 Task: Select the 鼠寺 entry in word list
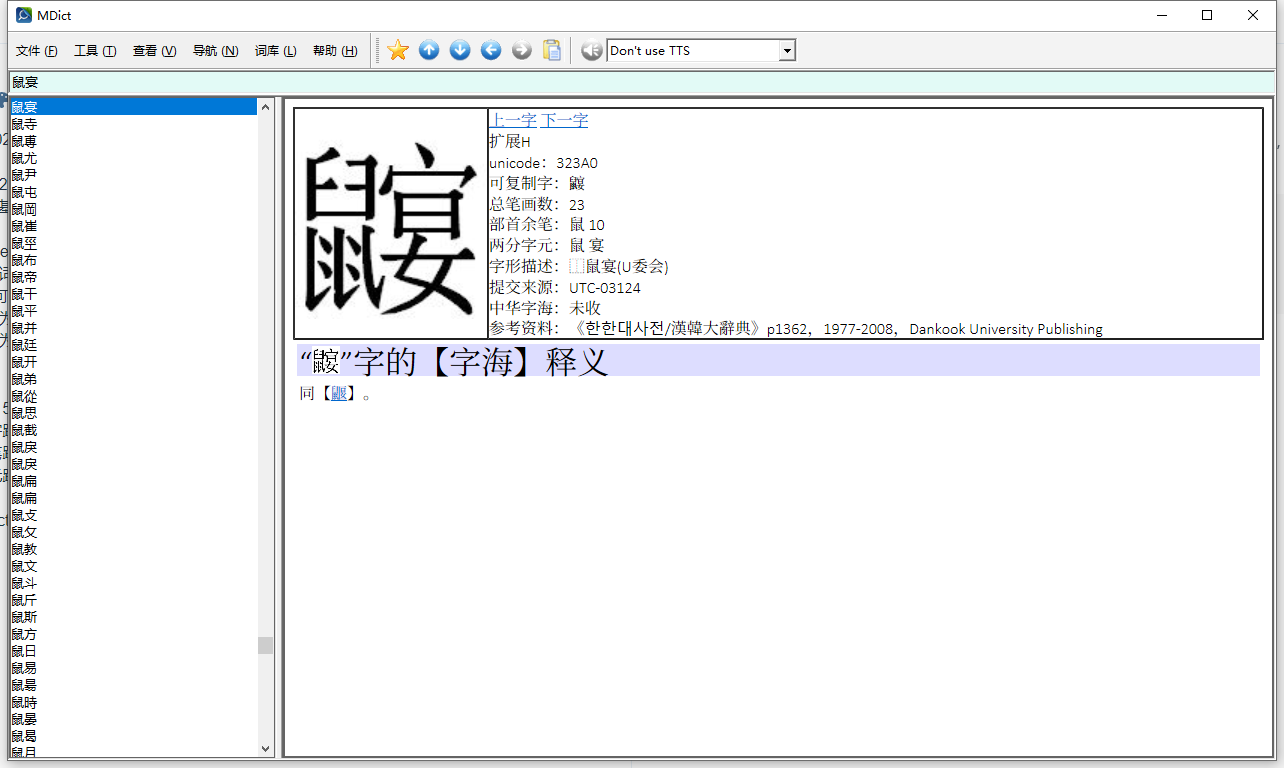pyautogui.click(x=25, y=124)
